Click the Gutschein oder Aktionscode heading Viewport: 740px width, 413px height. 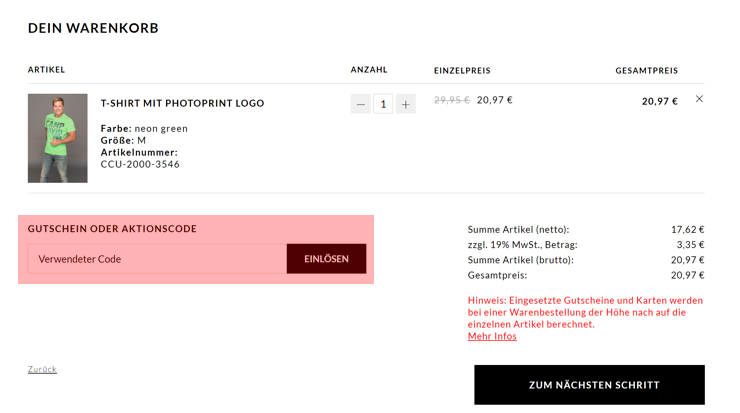(x=112, y=229)
